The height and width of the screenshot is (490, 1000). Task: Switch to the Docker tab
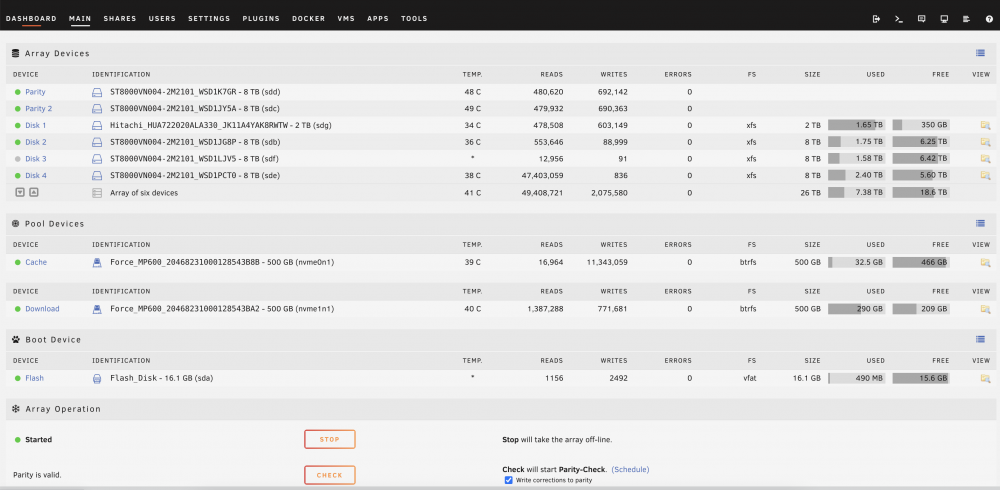[x=309, y=19]
